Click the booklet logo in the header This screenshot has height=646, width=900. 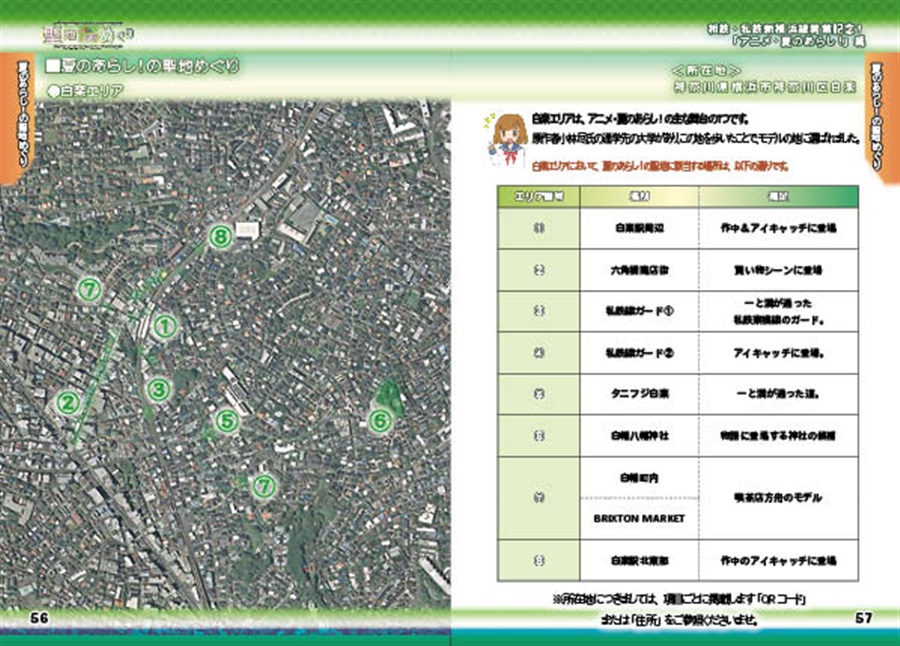[89, 34]
